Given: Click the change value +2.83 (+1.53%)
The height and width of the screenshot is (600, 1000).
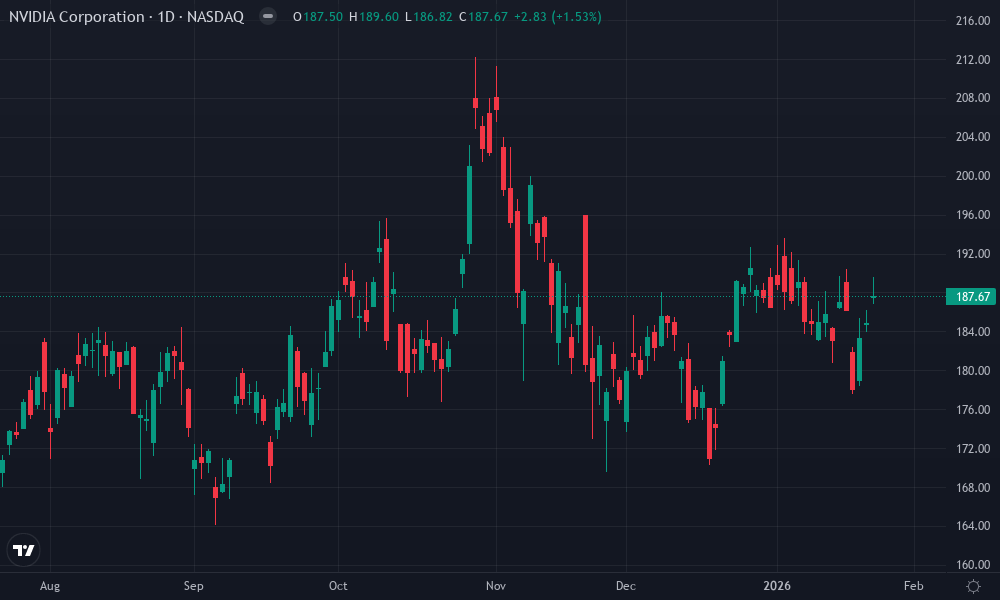Looking at the screenshot, I should [557, 17].
